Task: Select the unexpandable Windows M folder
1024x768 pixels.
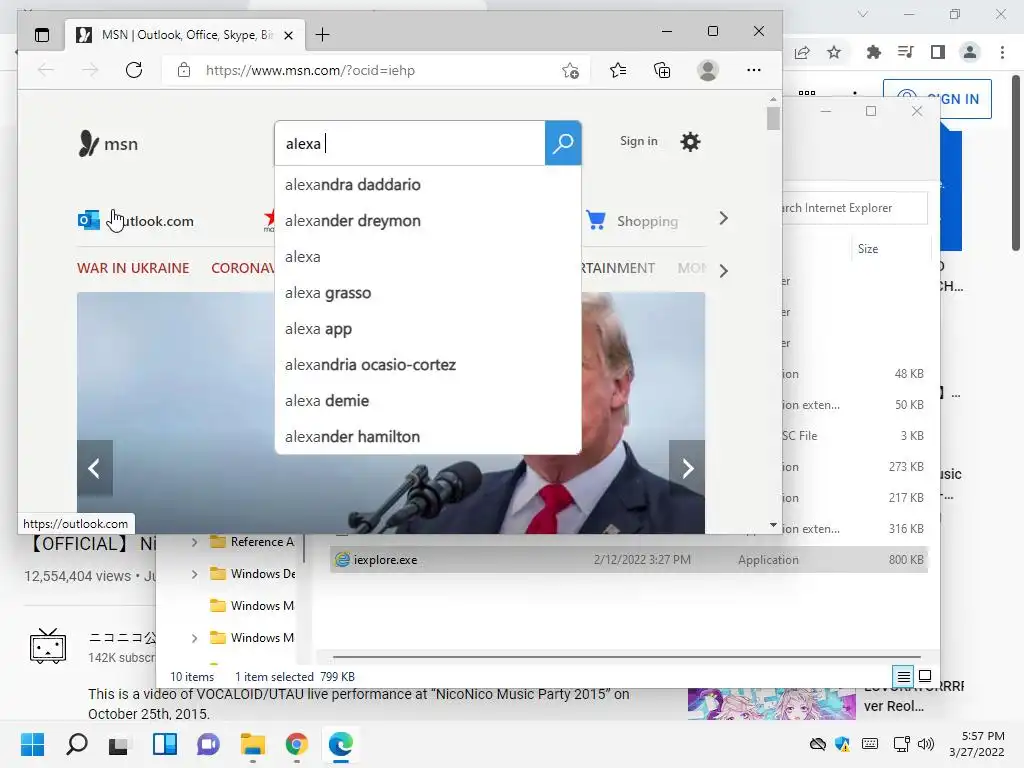Action: point(252,606)
